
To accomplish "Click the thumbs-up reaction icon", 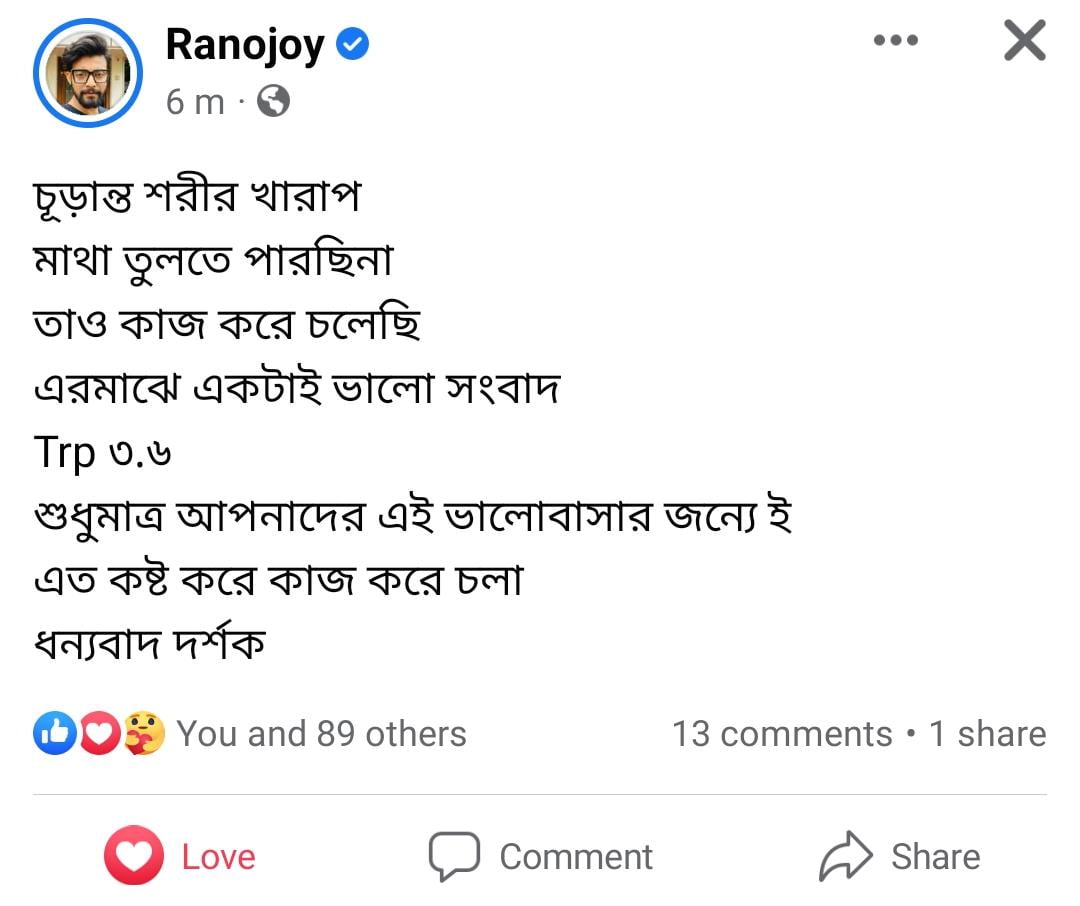I will (57, 733).
